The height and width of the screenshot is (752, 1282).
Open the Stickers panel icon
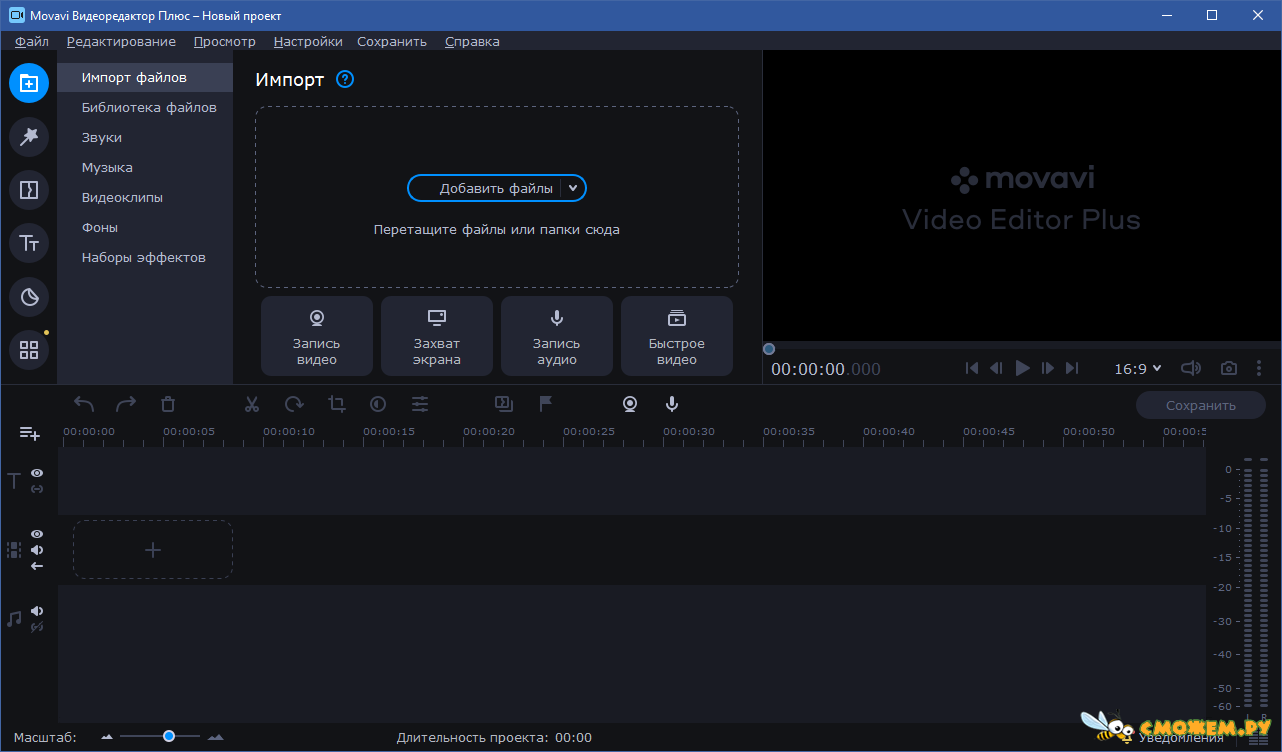tap(29, 297)
